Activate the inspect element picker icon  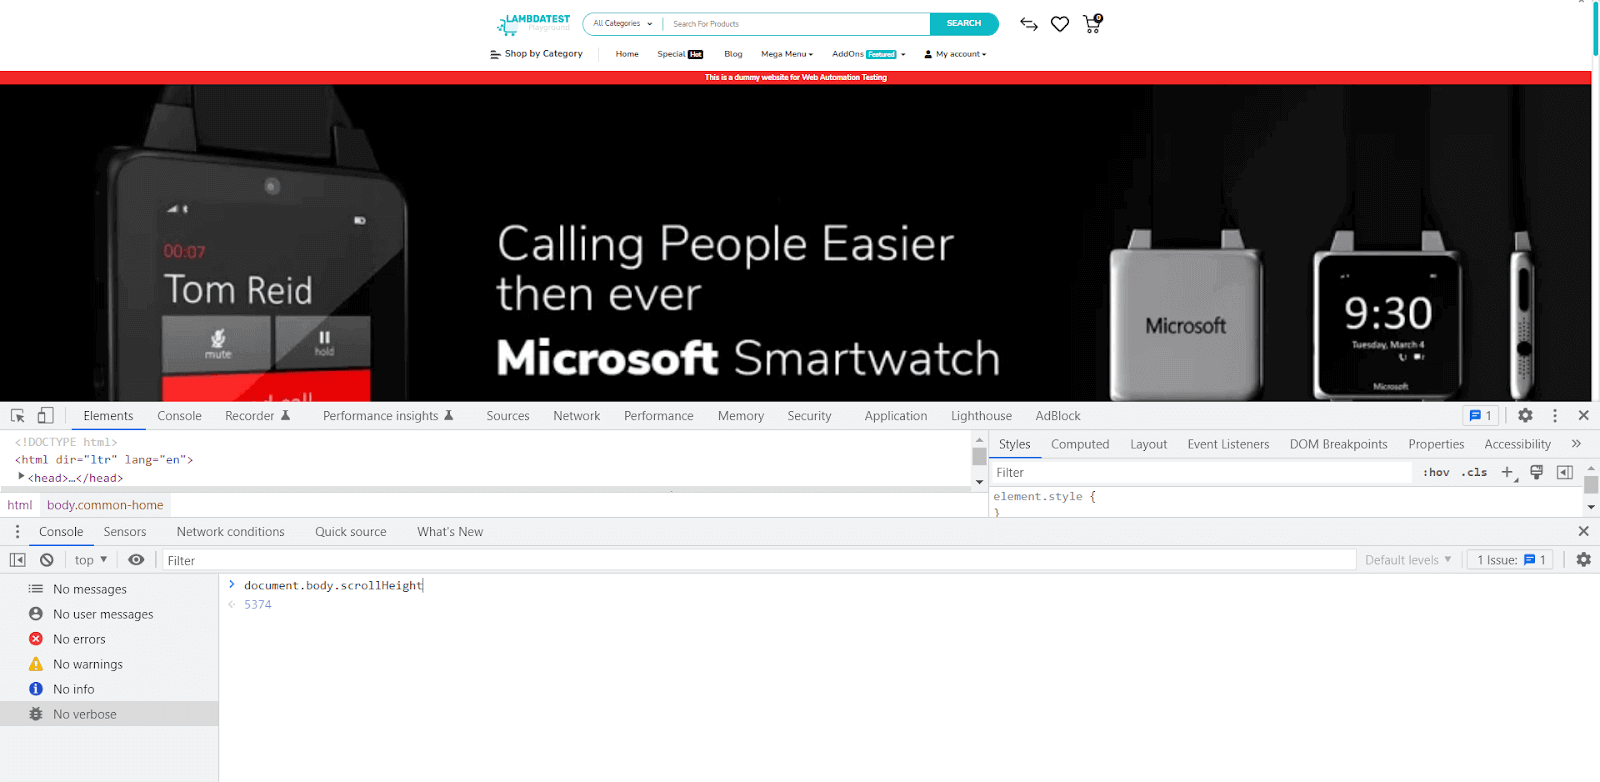pyautogui.click(x=18, y=416)
